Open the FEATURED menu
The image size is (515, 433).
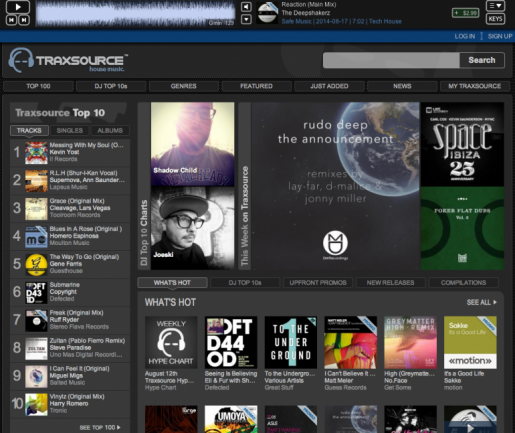(x=256, y=86)
